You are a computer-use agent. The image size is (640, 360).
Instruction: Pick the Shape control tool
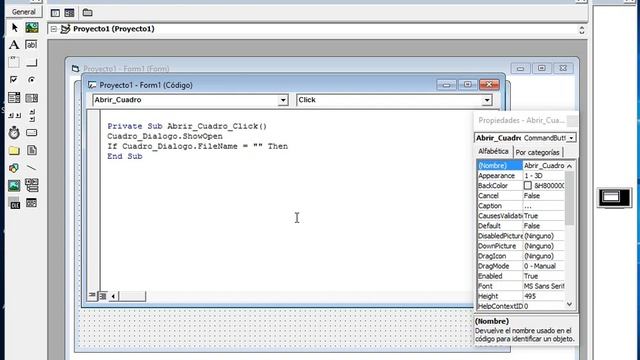pos(14,168)
